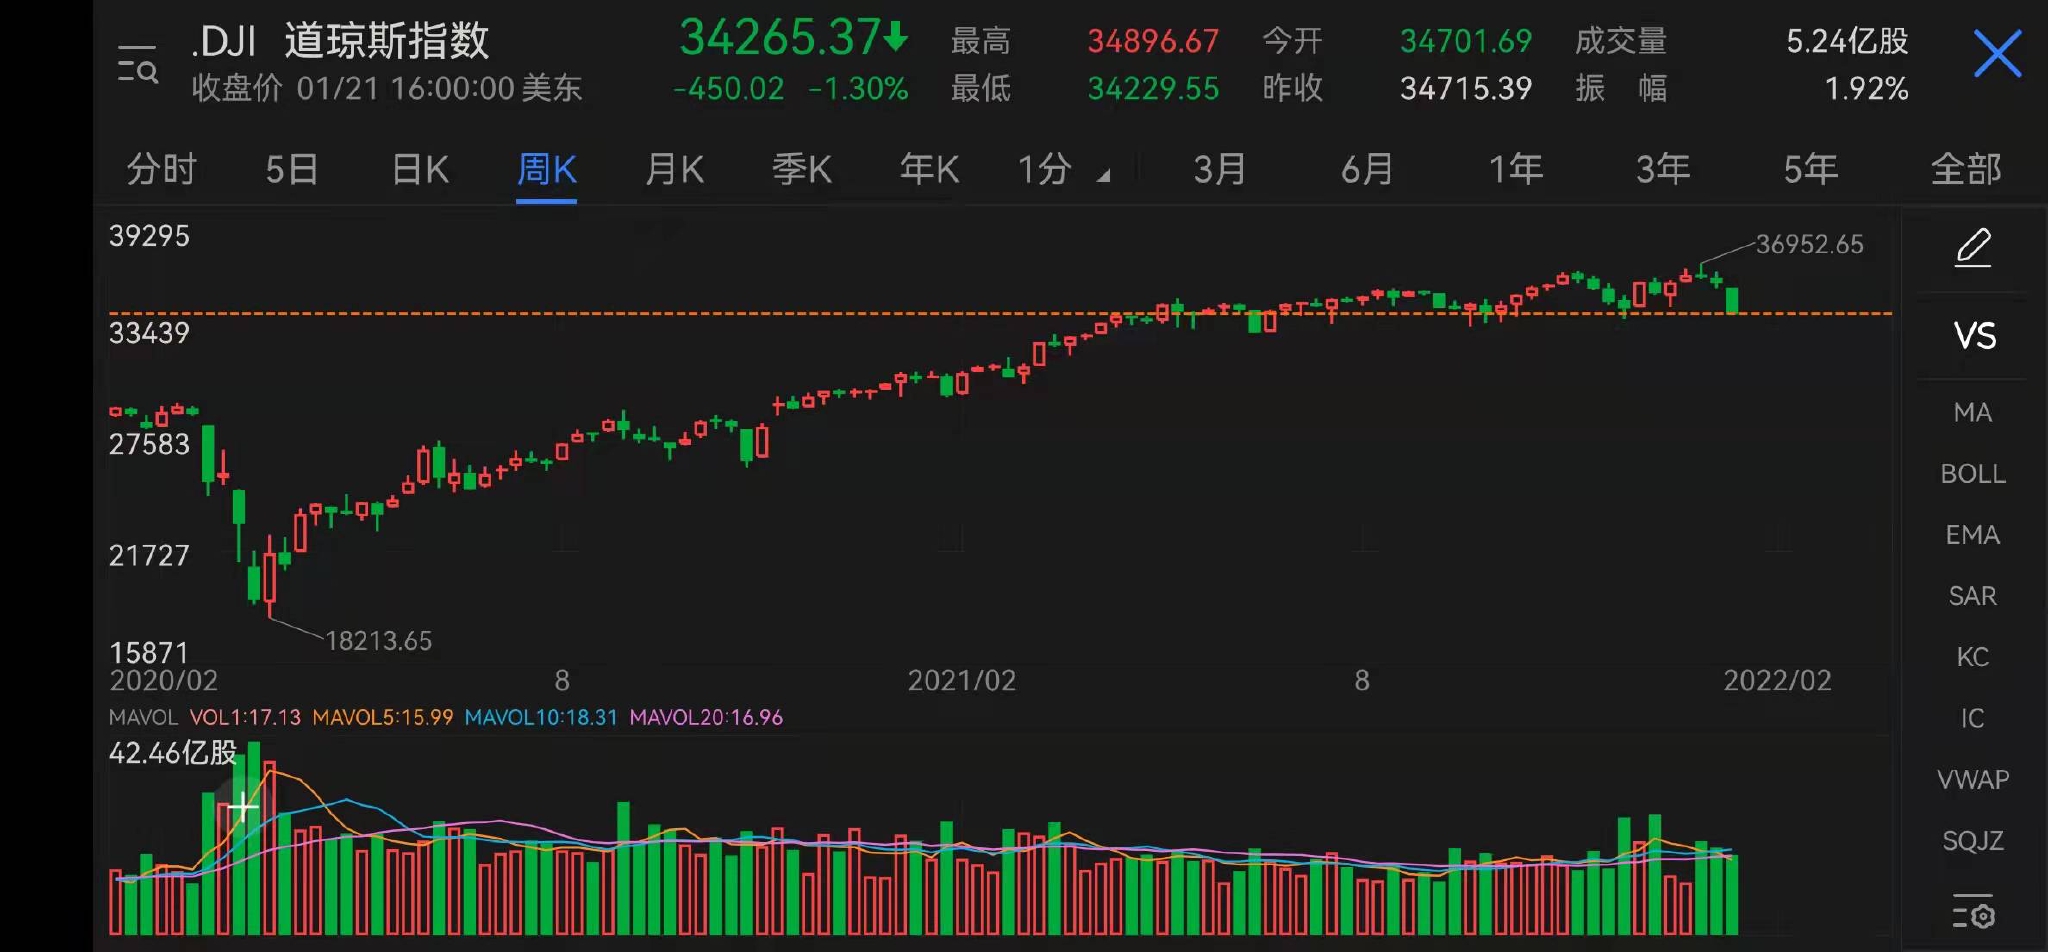Select the IC indicator option

point(1972,718)
